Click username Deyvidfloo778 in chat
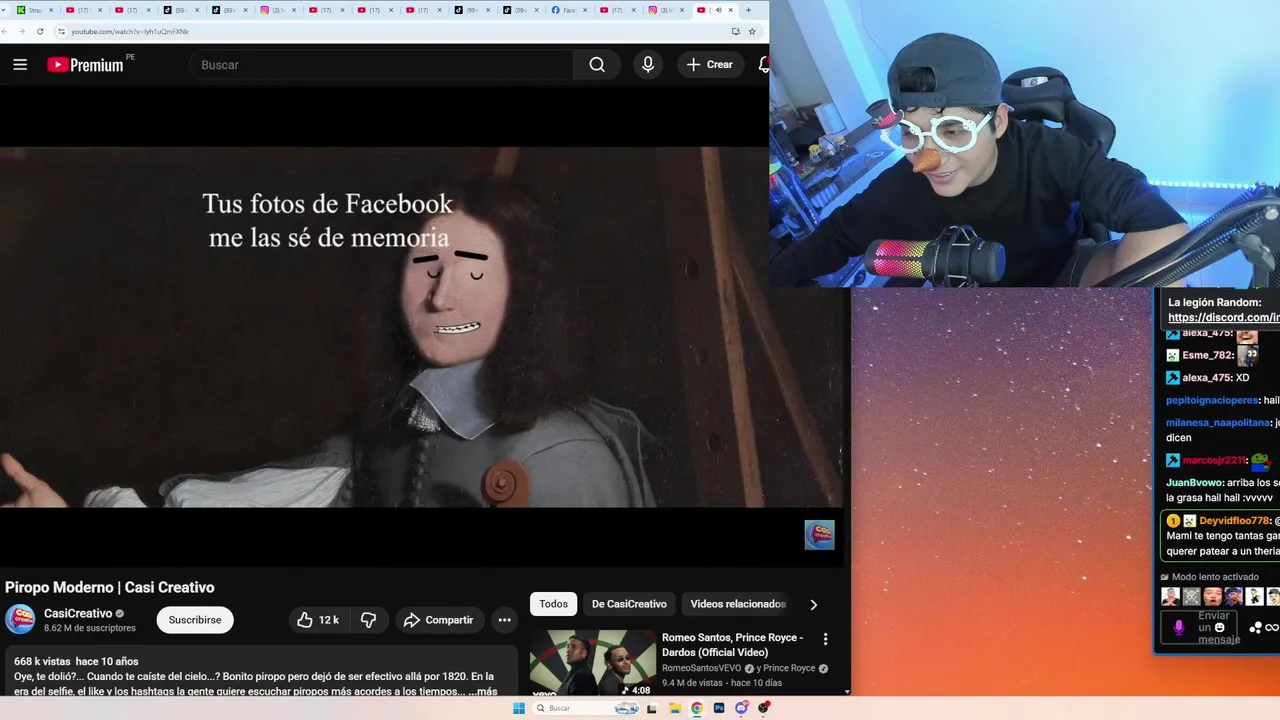 tap(1235, 520)
